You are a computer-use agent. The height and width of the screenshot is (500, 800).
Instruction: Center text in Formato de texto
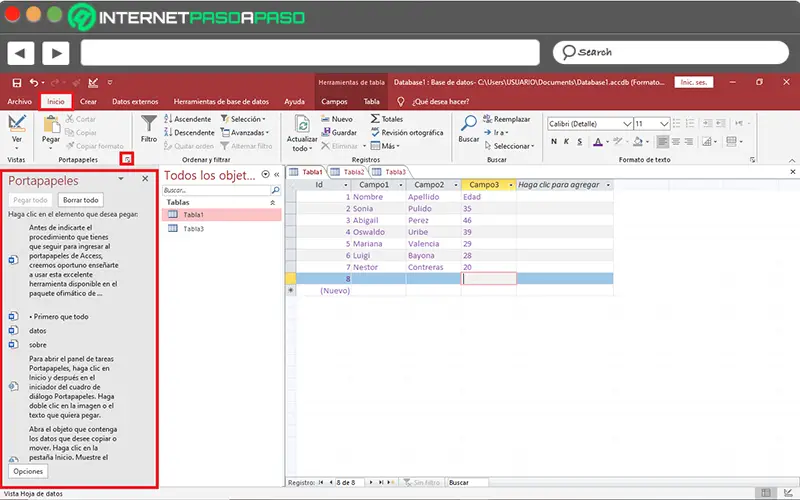pos(676,141)
